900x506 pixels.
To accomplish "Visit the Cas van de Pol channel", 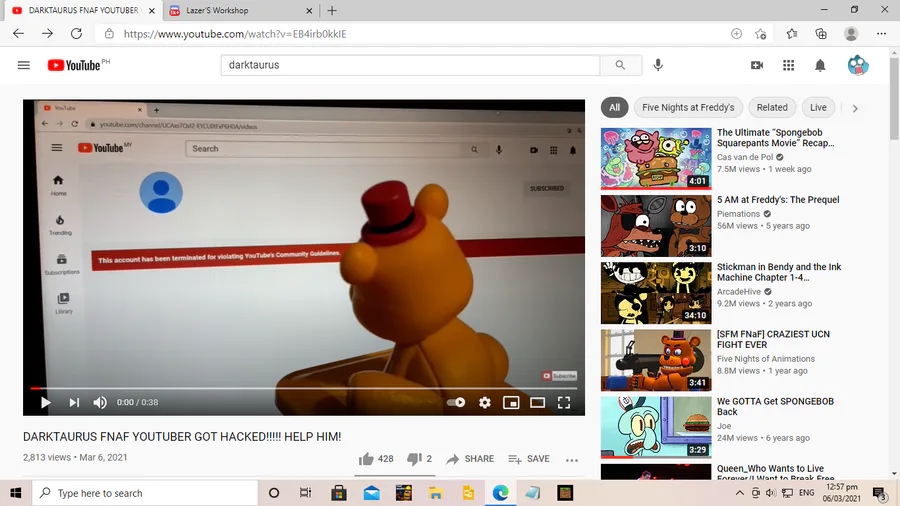I will tap(745, 157).
